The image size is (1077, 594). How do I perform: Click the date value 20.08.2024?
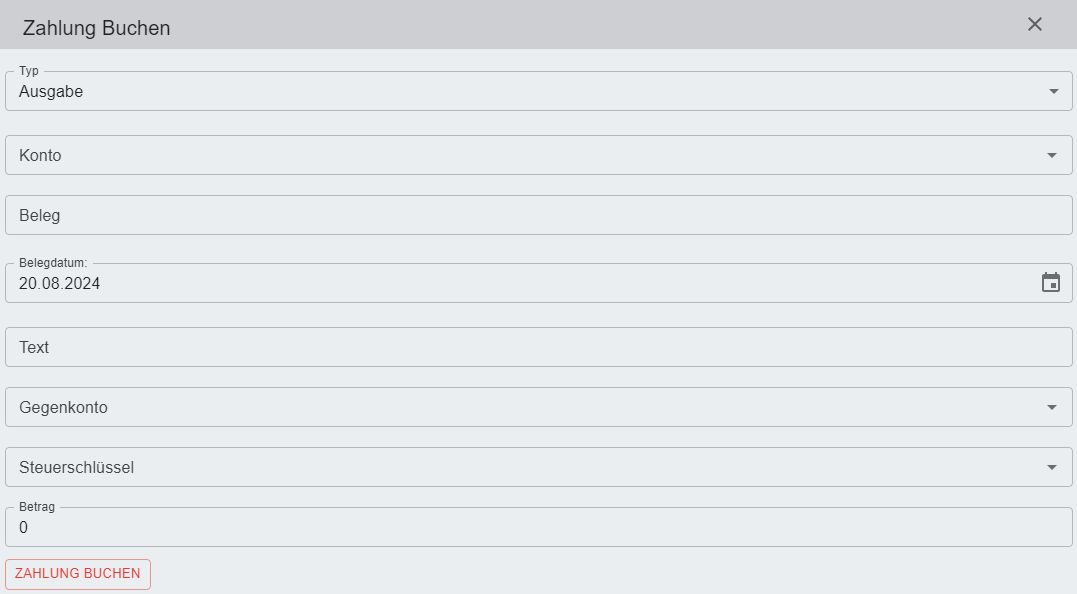tap(60, 284)
